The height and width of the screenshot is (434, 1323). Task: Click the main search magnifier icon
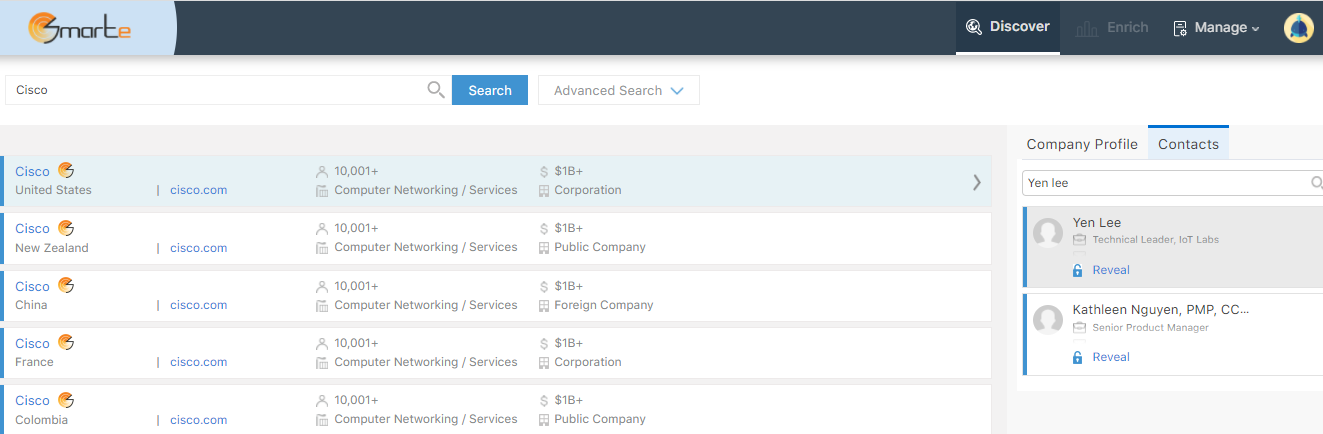tap(436, 90)
